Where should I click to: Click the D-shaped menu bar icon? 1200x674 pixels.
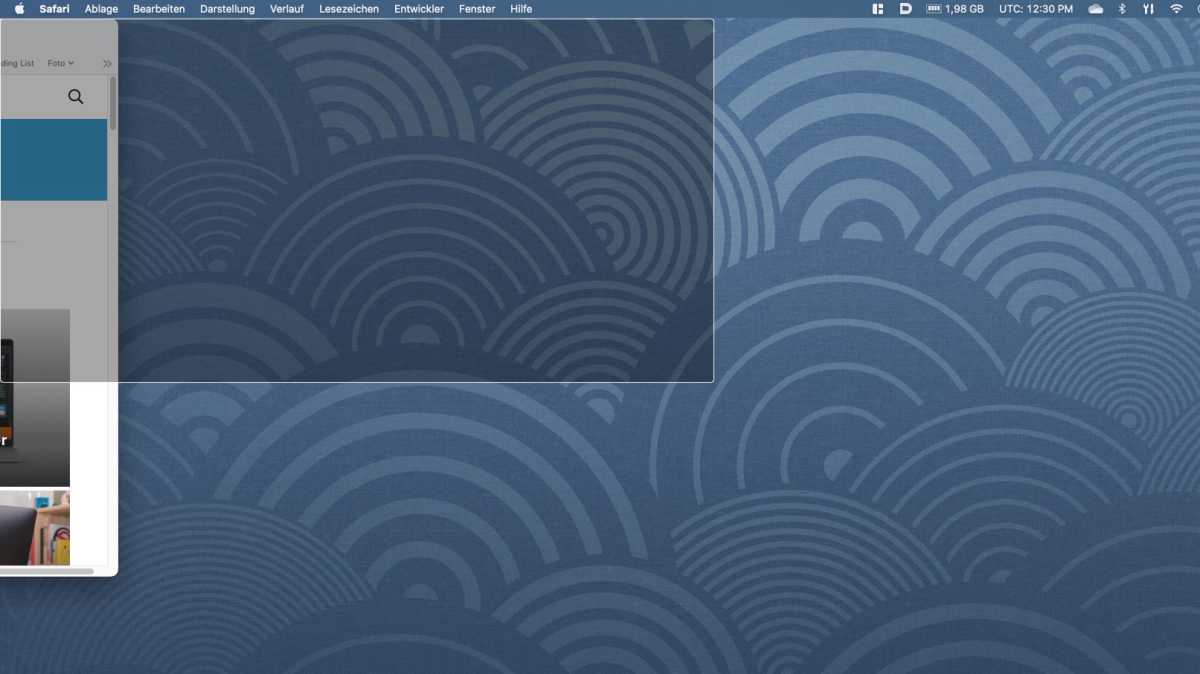click(905, 9)
